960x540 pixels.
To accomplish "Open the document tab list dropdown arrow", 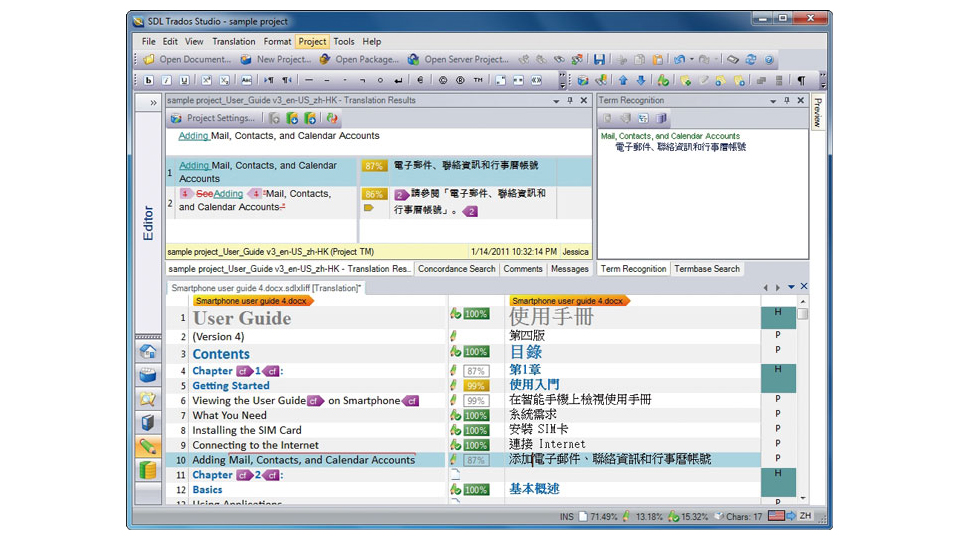I will [x=791, y=287].
